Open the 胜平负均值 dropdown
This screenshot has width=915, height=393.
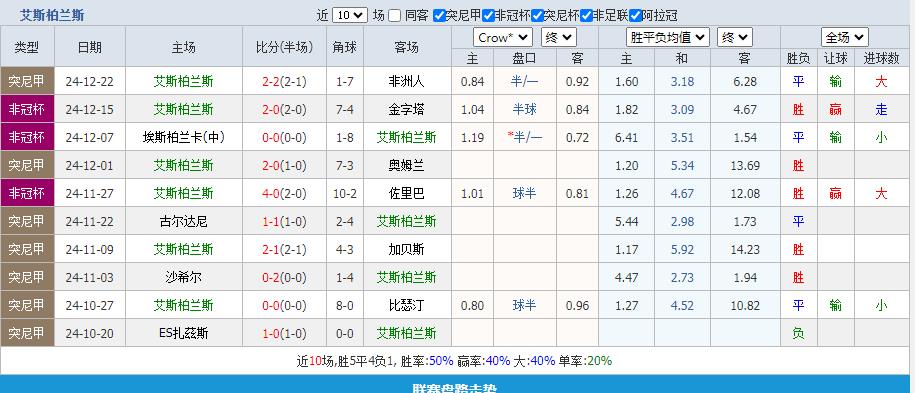[668, 37]
